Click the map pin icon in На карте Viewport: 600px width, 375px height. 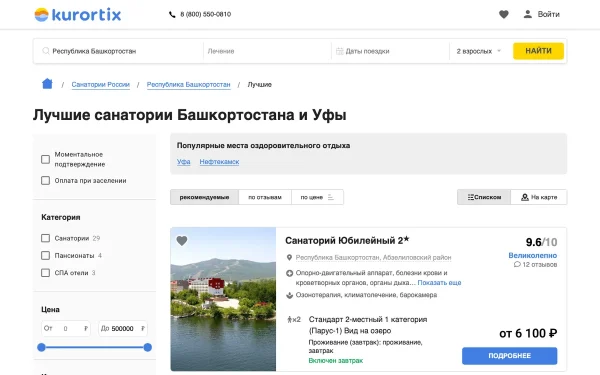click(x=525, y=197)
